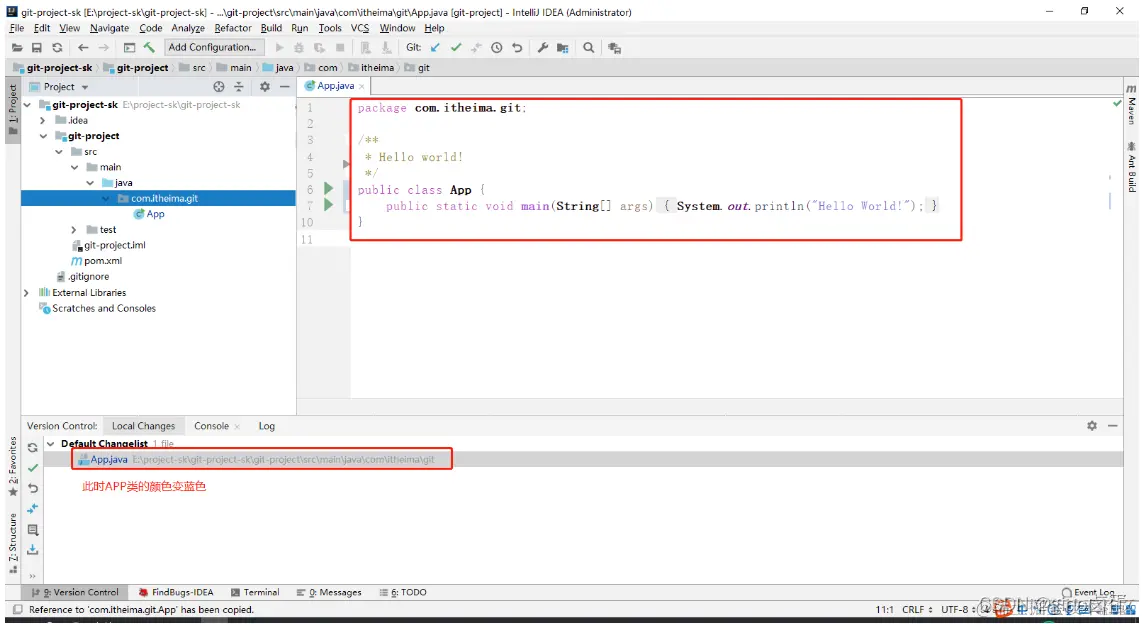Viewport: 1142px width, 624px height.
Task: Open the Favorites side tab
Action: pos(12,466)
